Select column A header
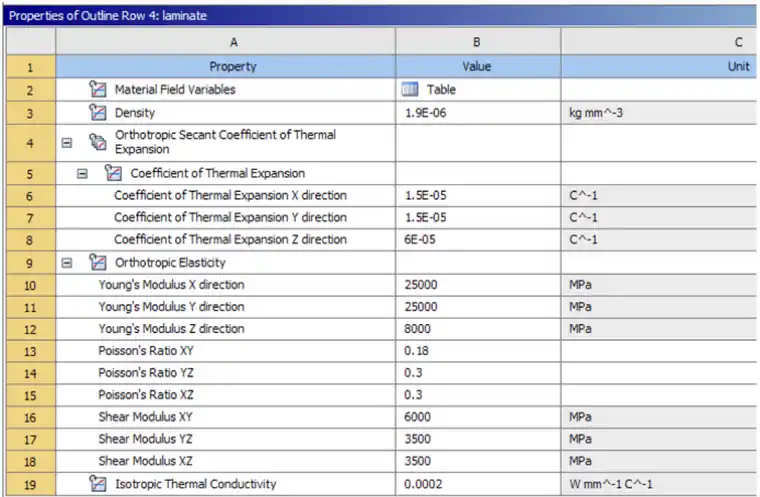 226,42
